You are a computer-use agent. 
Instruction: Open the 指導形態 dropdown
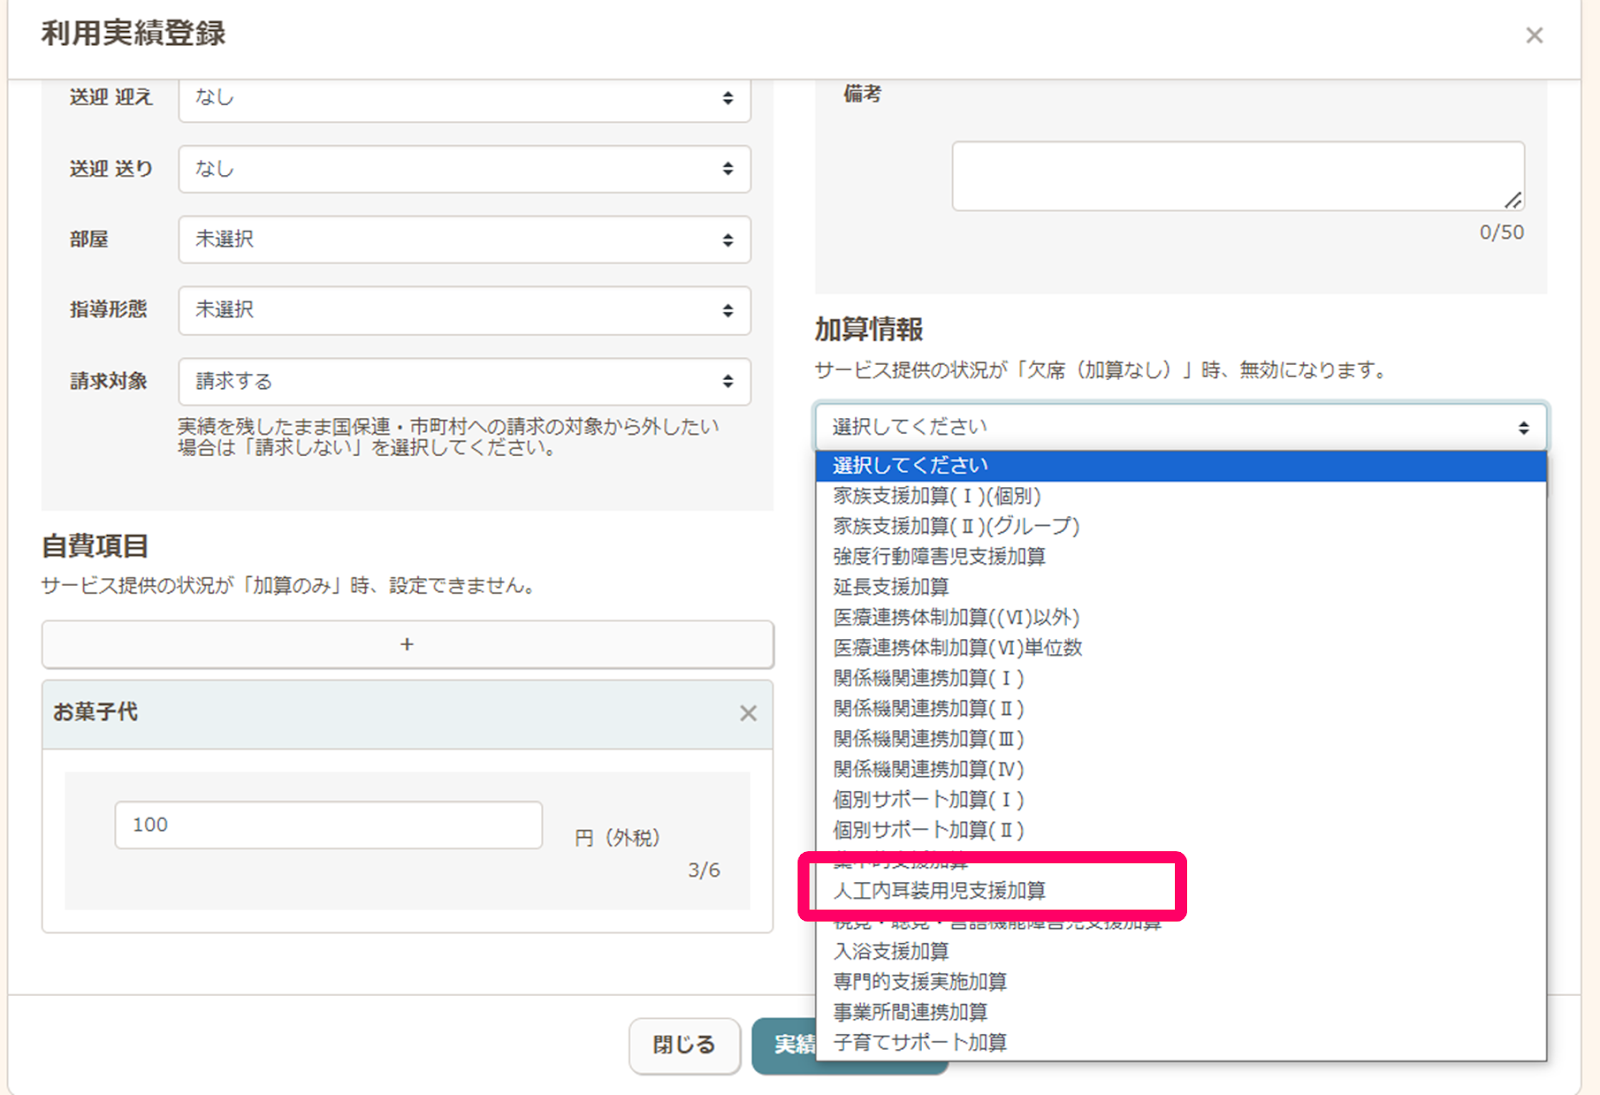click(x=464, y=310)
